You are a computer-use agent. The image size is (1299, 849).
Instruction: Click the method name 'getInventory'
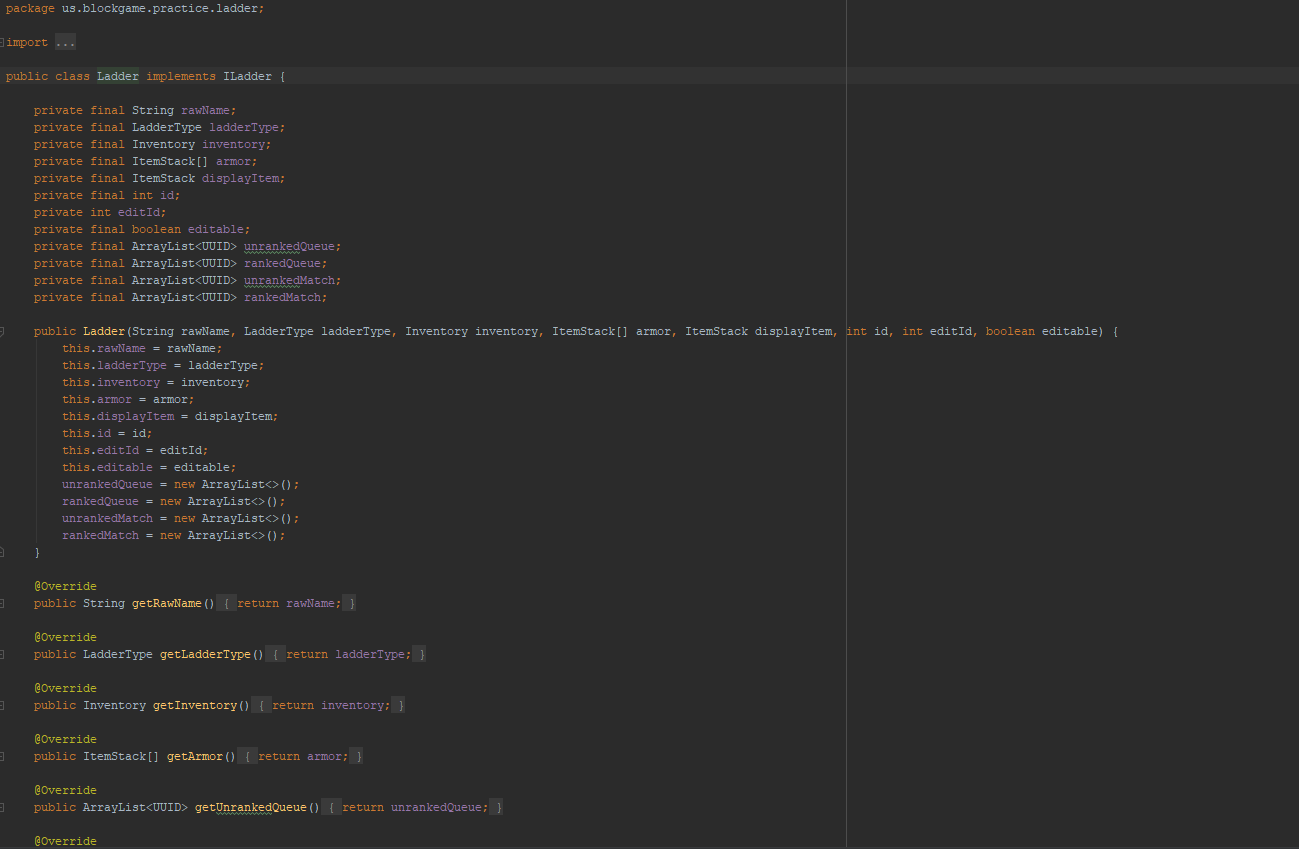tap(195, 705)
